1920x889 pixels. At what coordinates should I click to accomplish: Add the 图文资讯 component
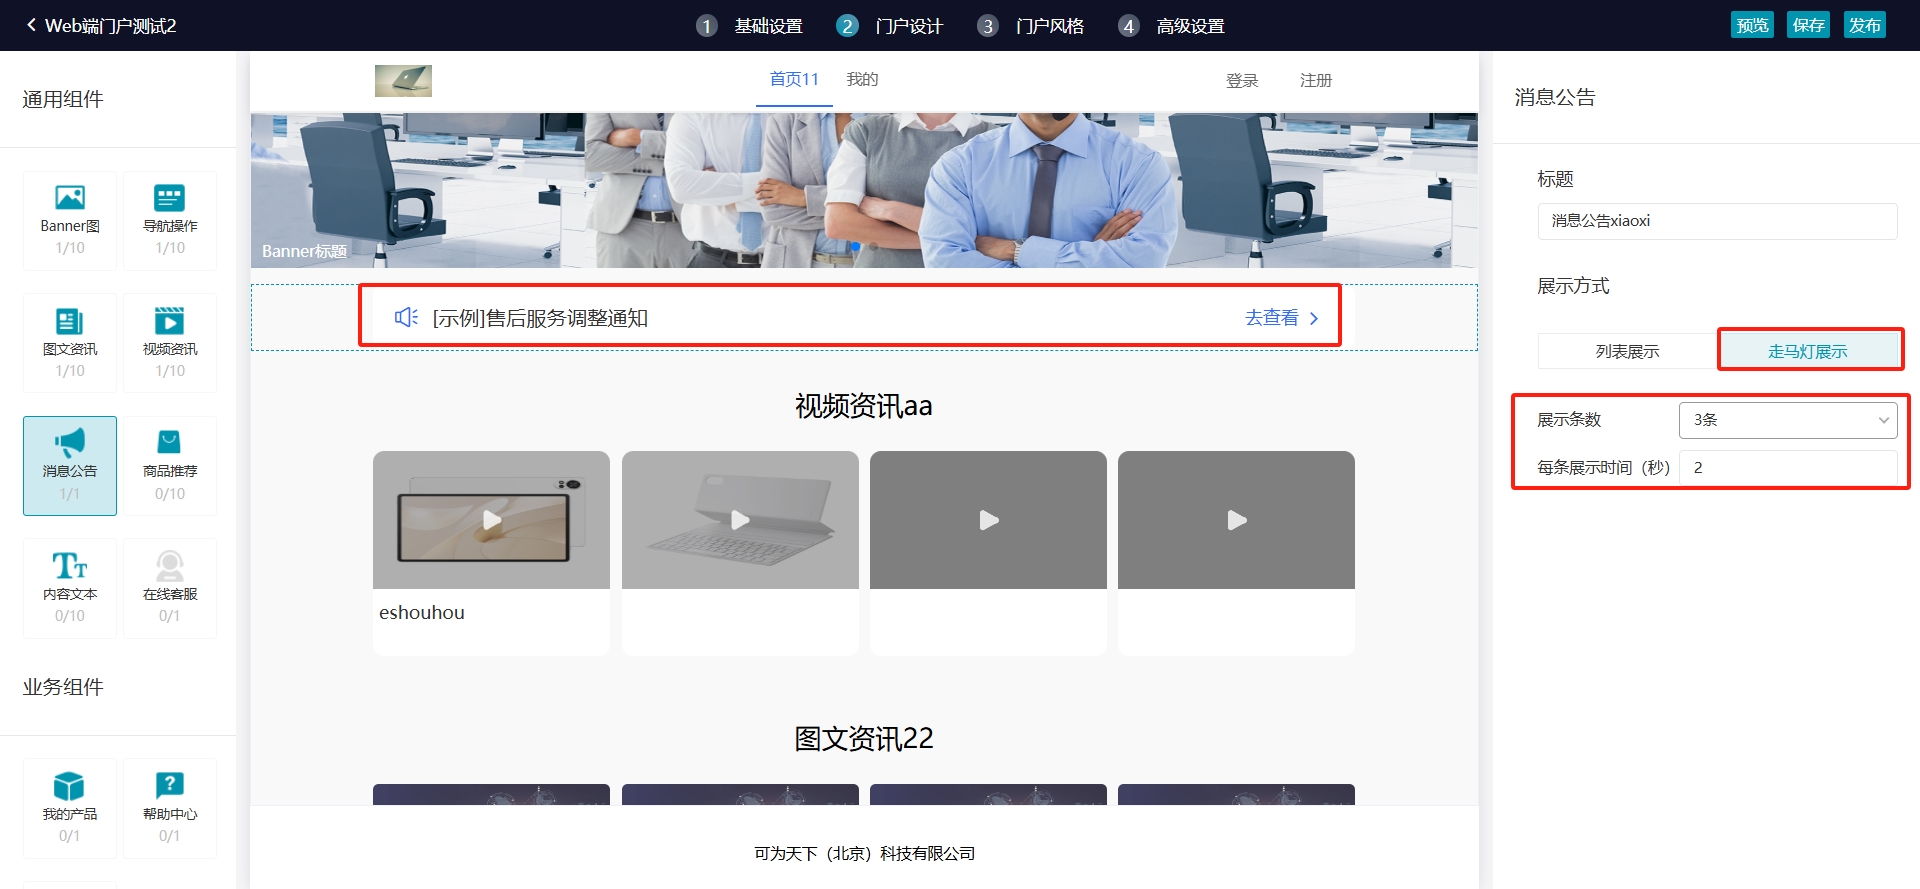pyautogui.click(x=70, y=343)
